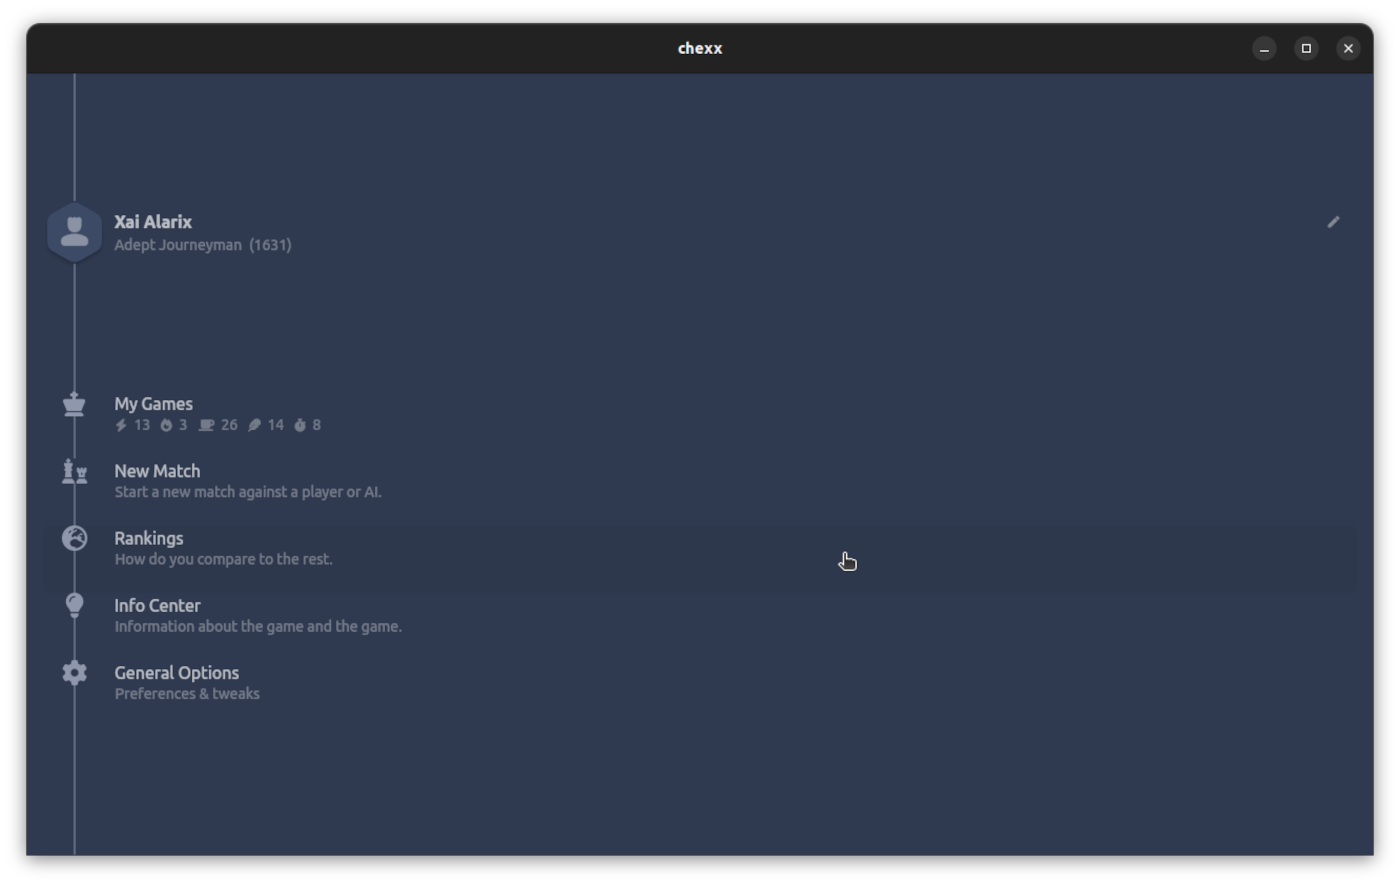1400x885 pixels.
Task: Click the lightbulb Info Center icon
Action: [x=74, y=605]
